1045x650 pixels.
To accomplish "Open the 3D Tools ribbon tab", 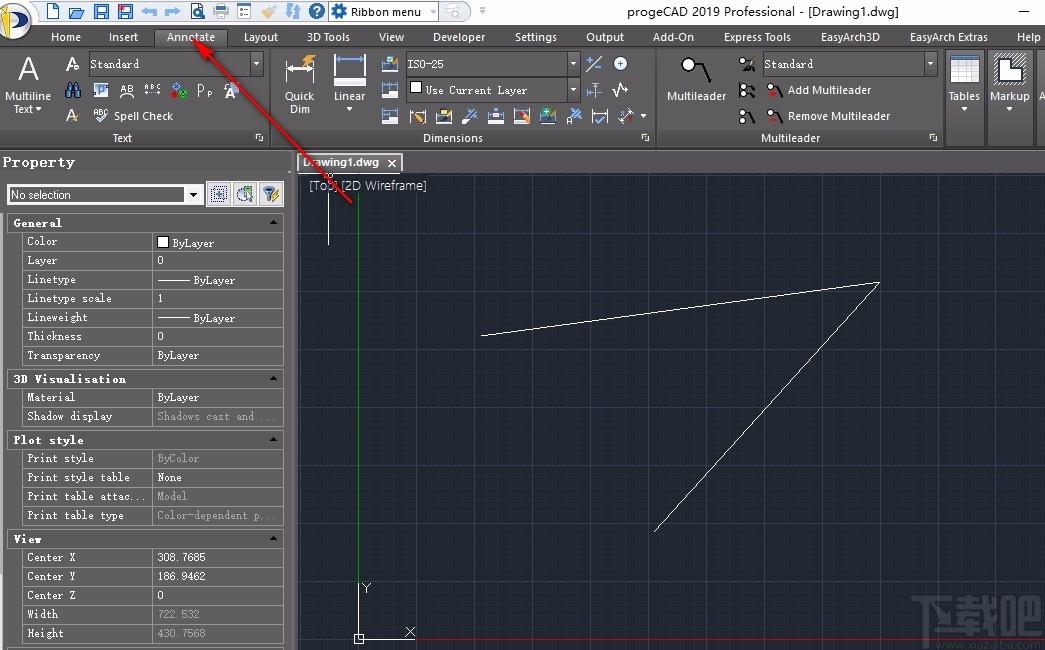I will click(x=328, y=37).
